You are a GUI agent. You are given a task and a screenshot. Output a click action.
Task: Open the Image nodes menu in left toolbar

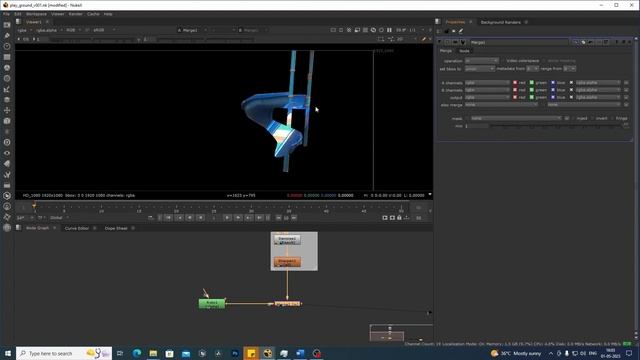coord(7,25)
